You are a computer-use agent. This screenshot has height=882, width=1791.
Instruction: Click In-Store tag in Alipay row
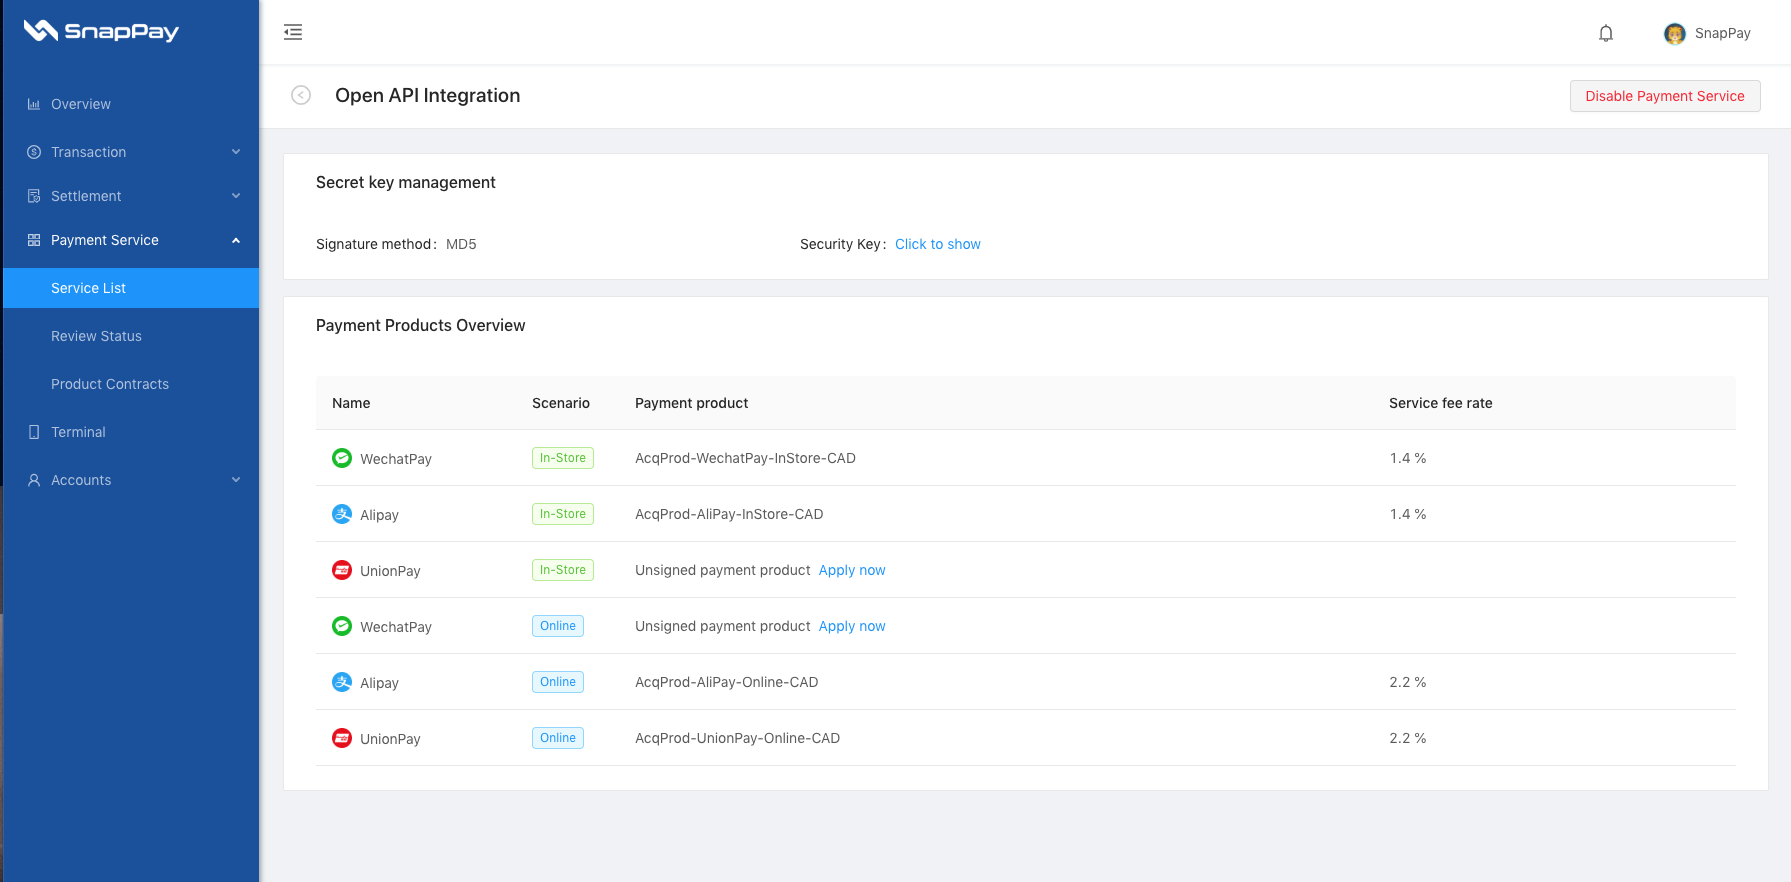pyautogui.click(x=563, y=514)
